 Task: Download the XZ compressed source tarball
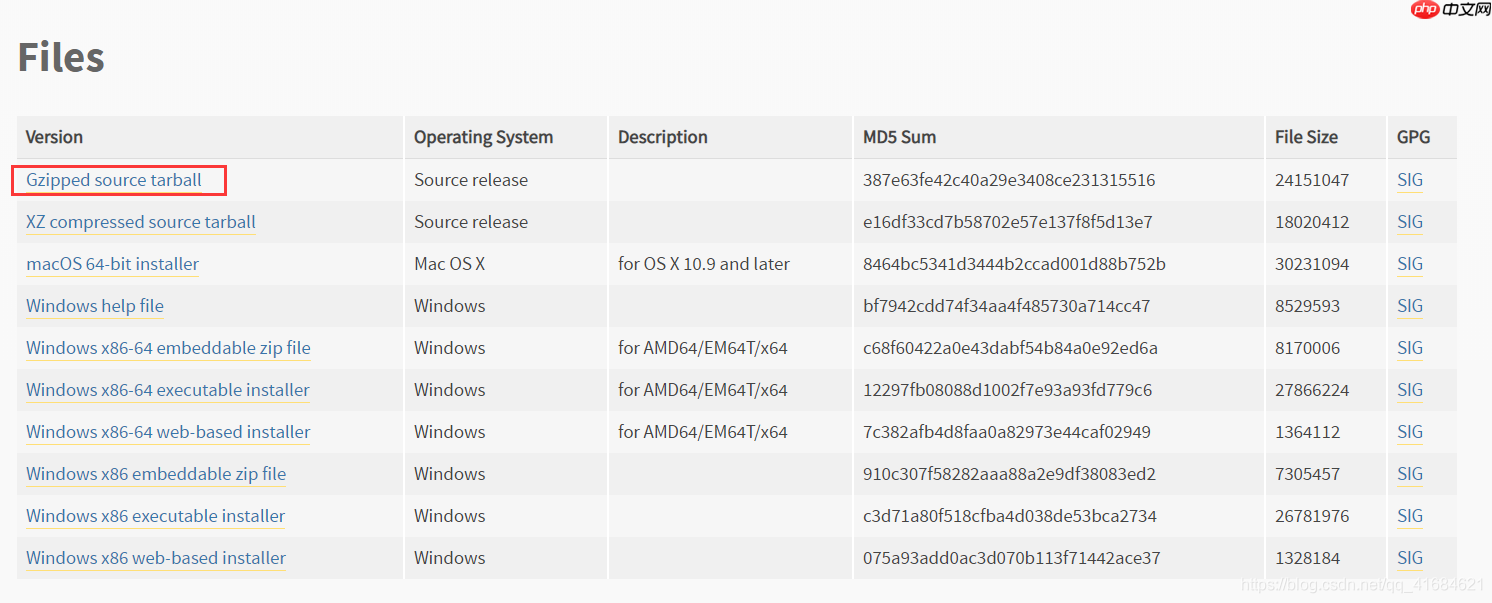pyautogui.click(x=141, y=222)
